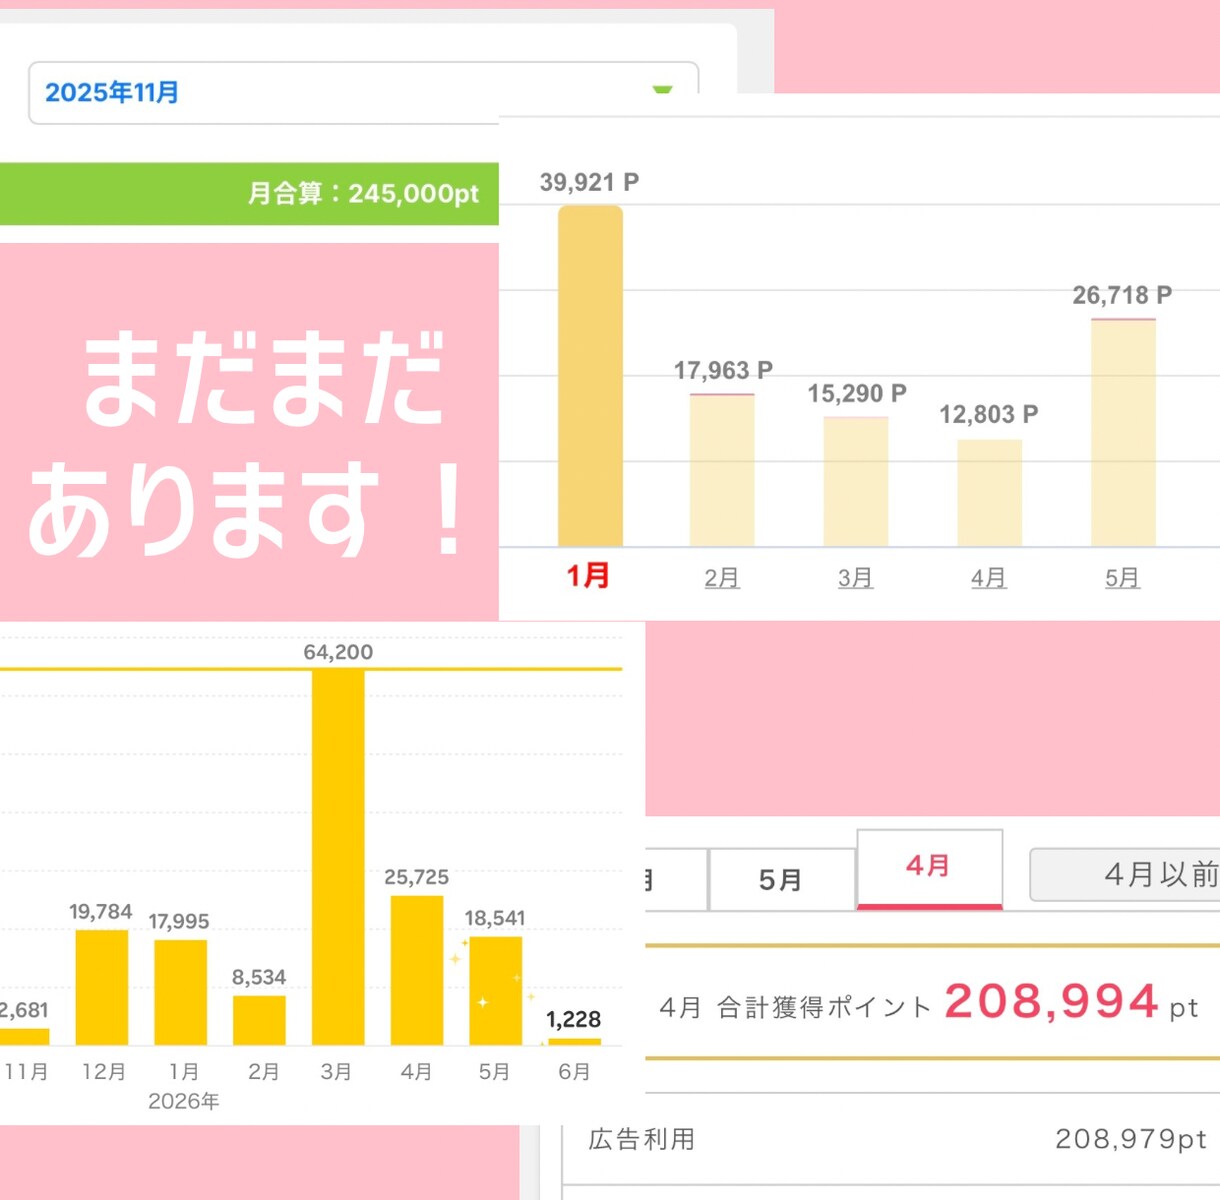Click the 3月 bar in the pale chart

pyautogui.click(x=856, y=481)
